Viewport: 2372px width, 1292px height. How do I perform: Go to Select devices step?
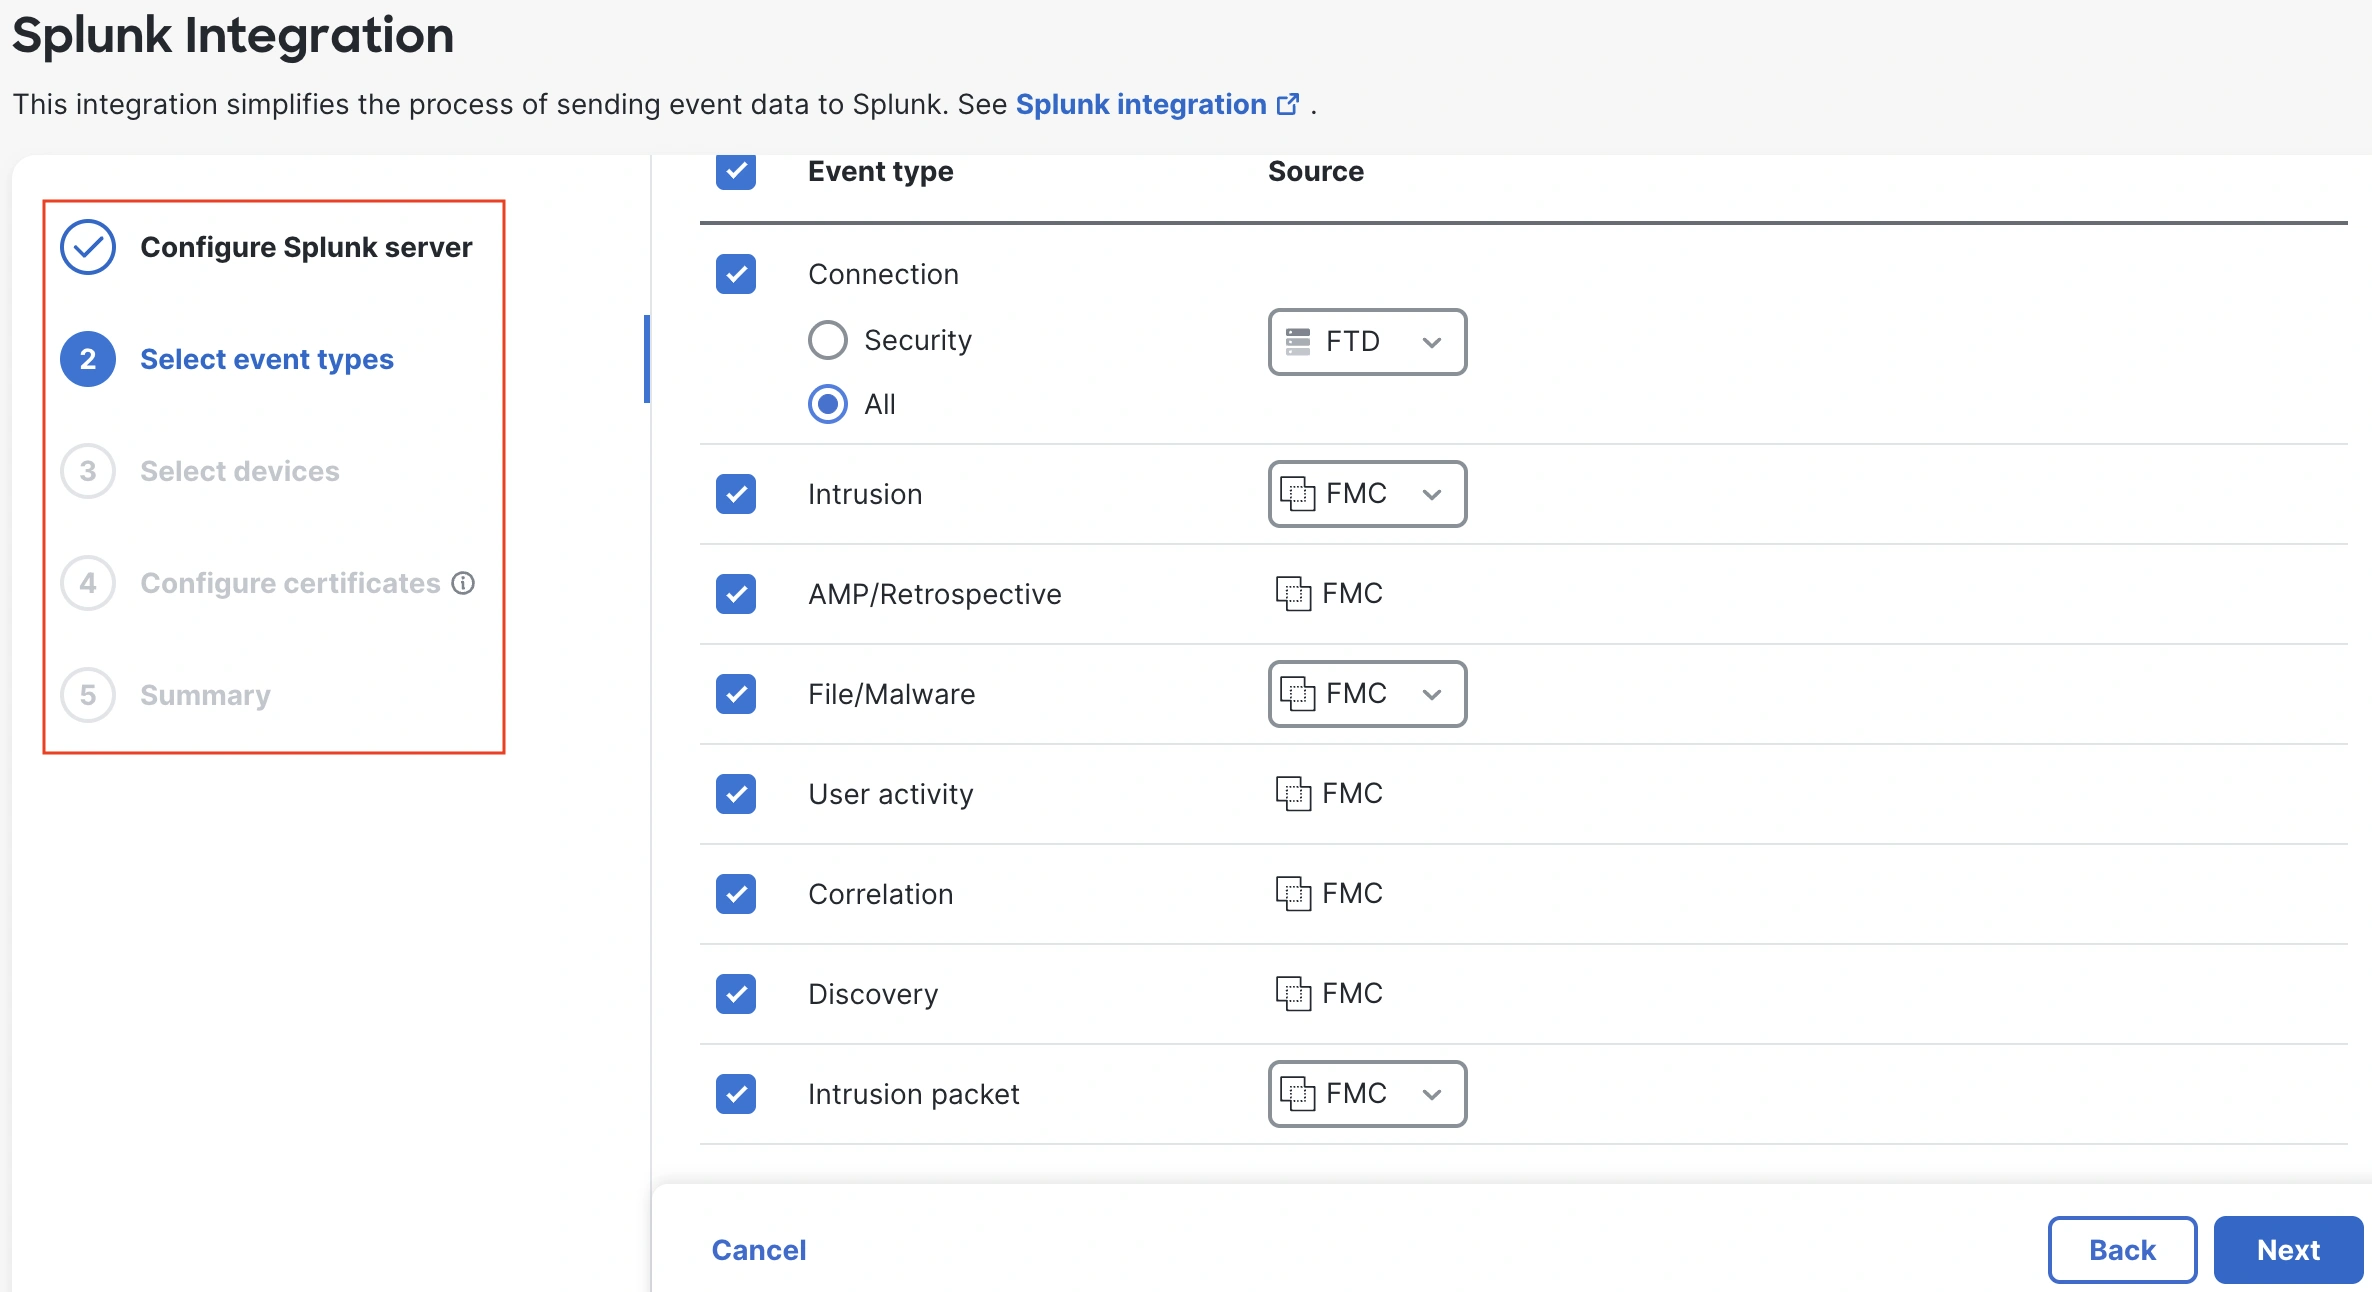click(x=239, y=471)
